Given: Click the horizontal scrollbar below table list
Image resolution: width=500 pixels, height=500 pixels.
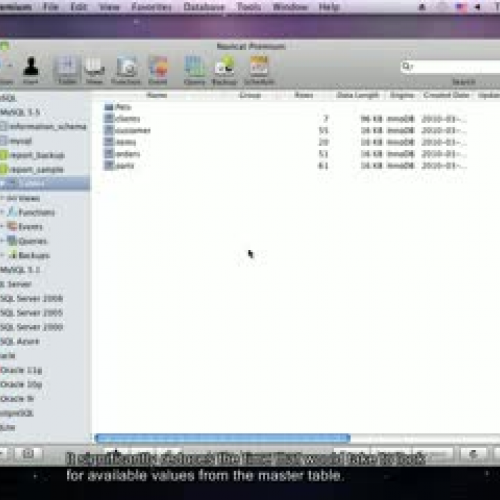Looking at the screenshot, I should [x=222, y=438].
